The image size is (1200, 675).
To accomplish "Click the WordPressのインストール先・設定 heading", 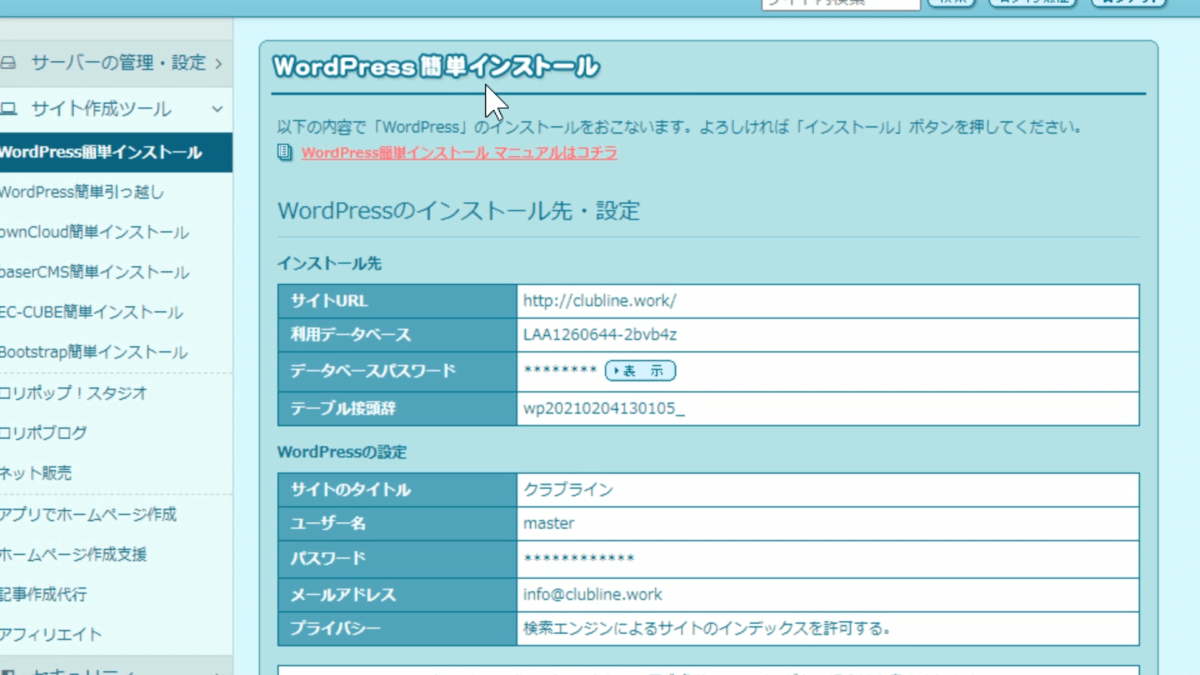I will (458, 211).
